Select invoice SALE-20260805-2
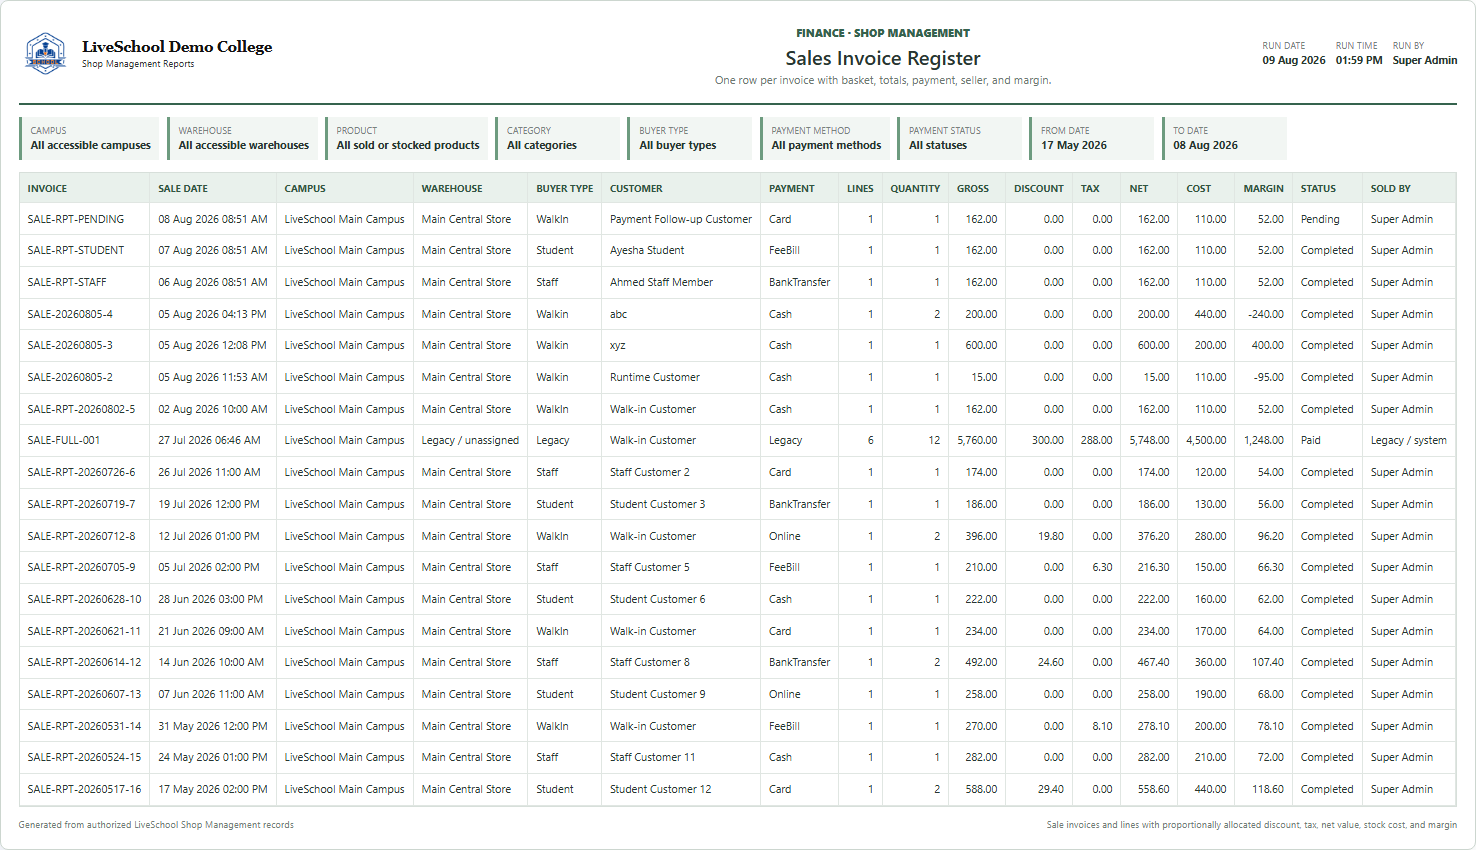The image size is (1476, 850). click(70, 377)
